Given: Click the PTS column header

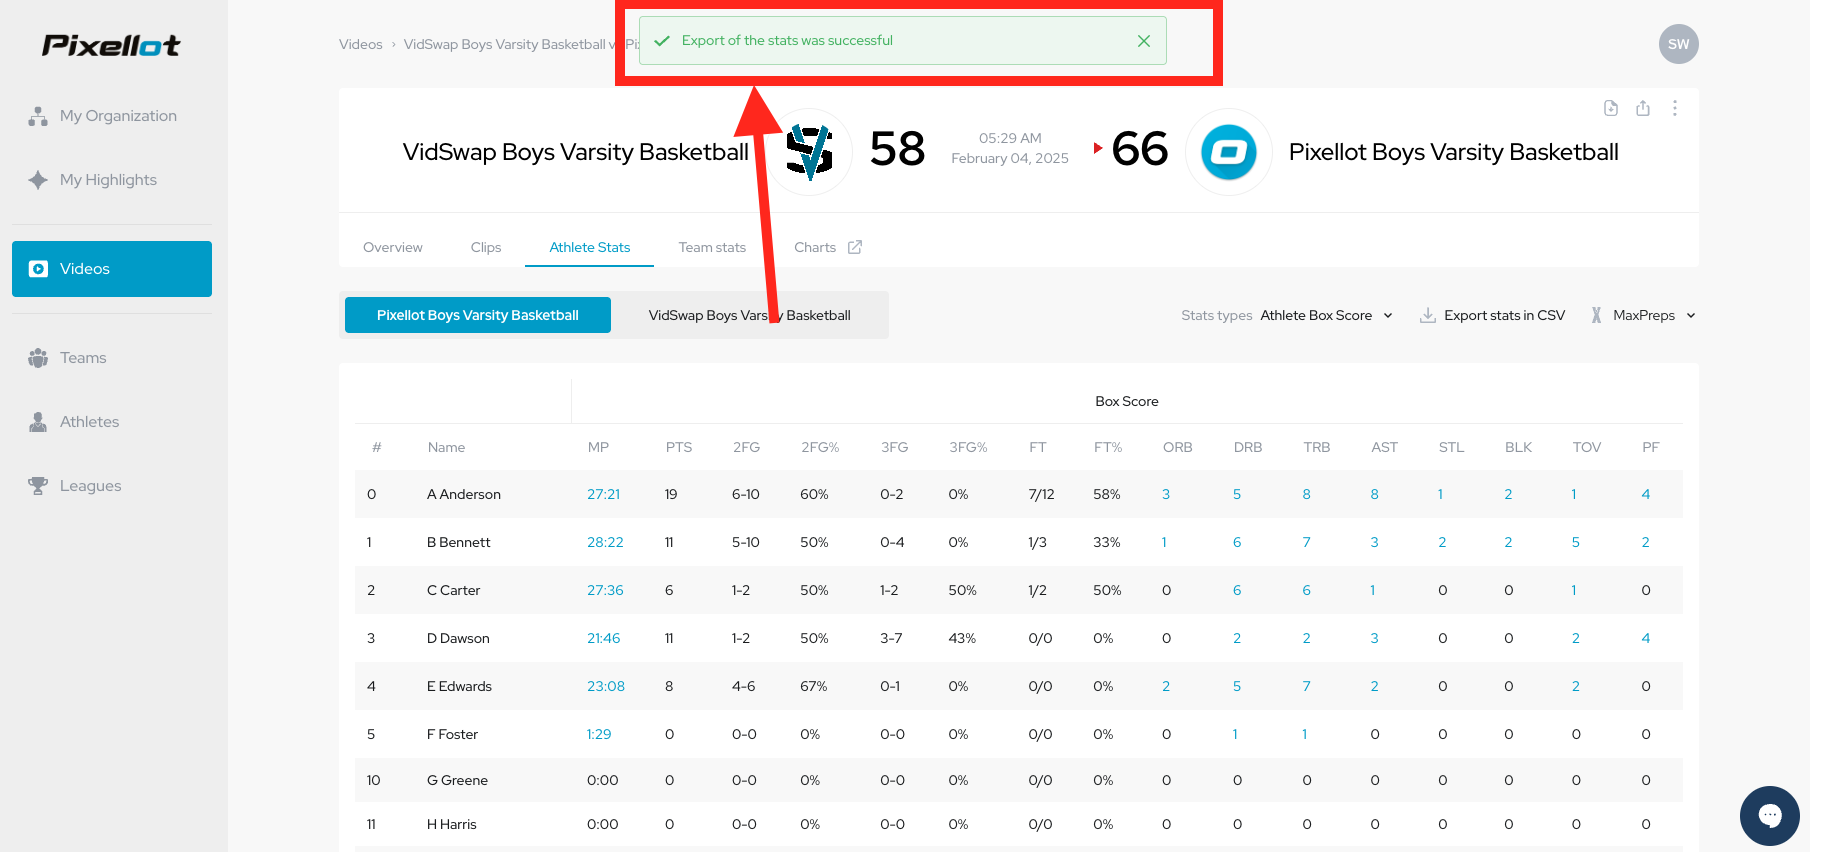Looking at the screenshot, I should [x=679, y=447].
